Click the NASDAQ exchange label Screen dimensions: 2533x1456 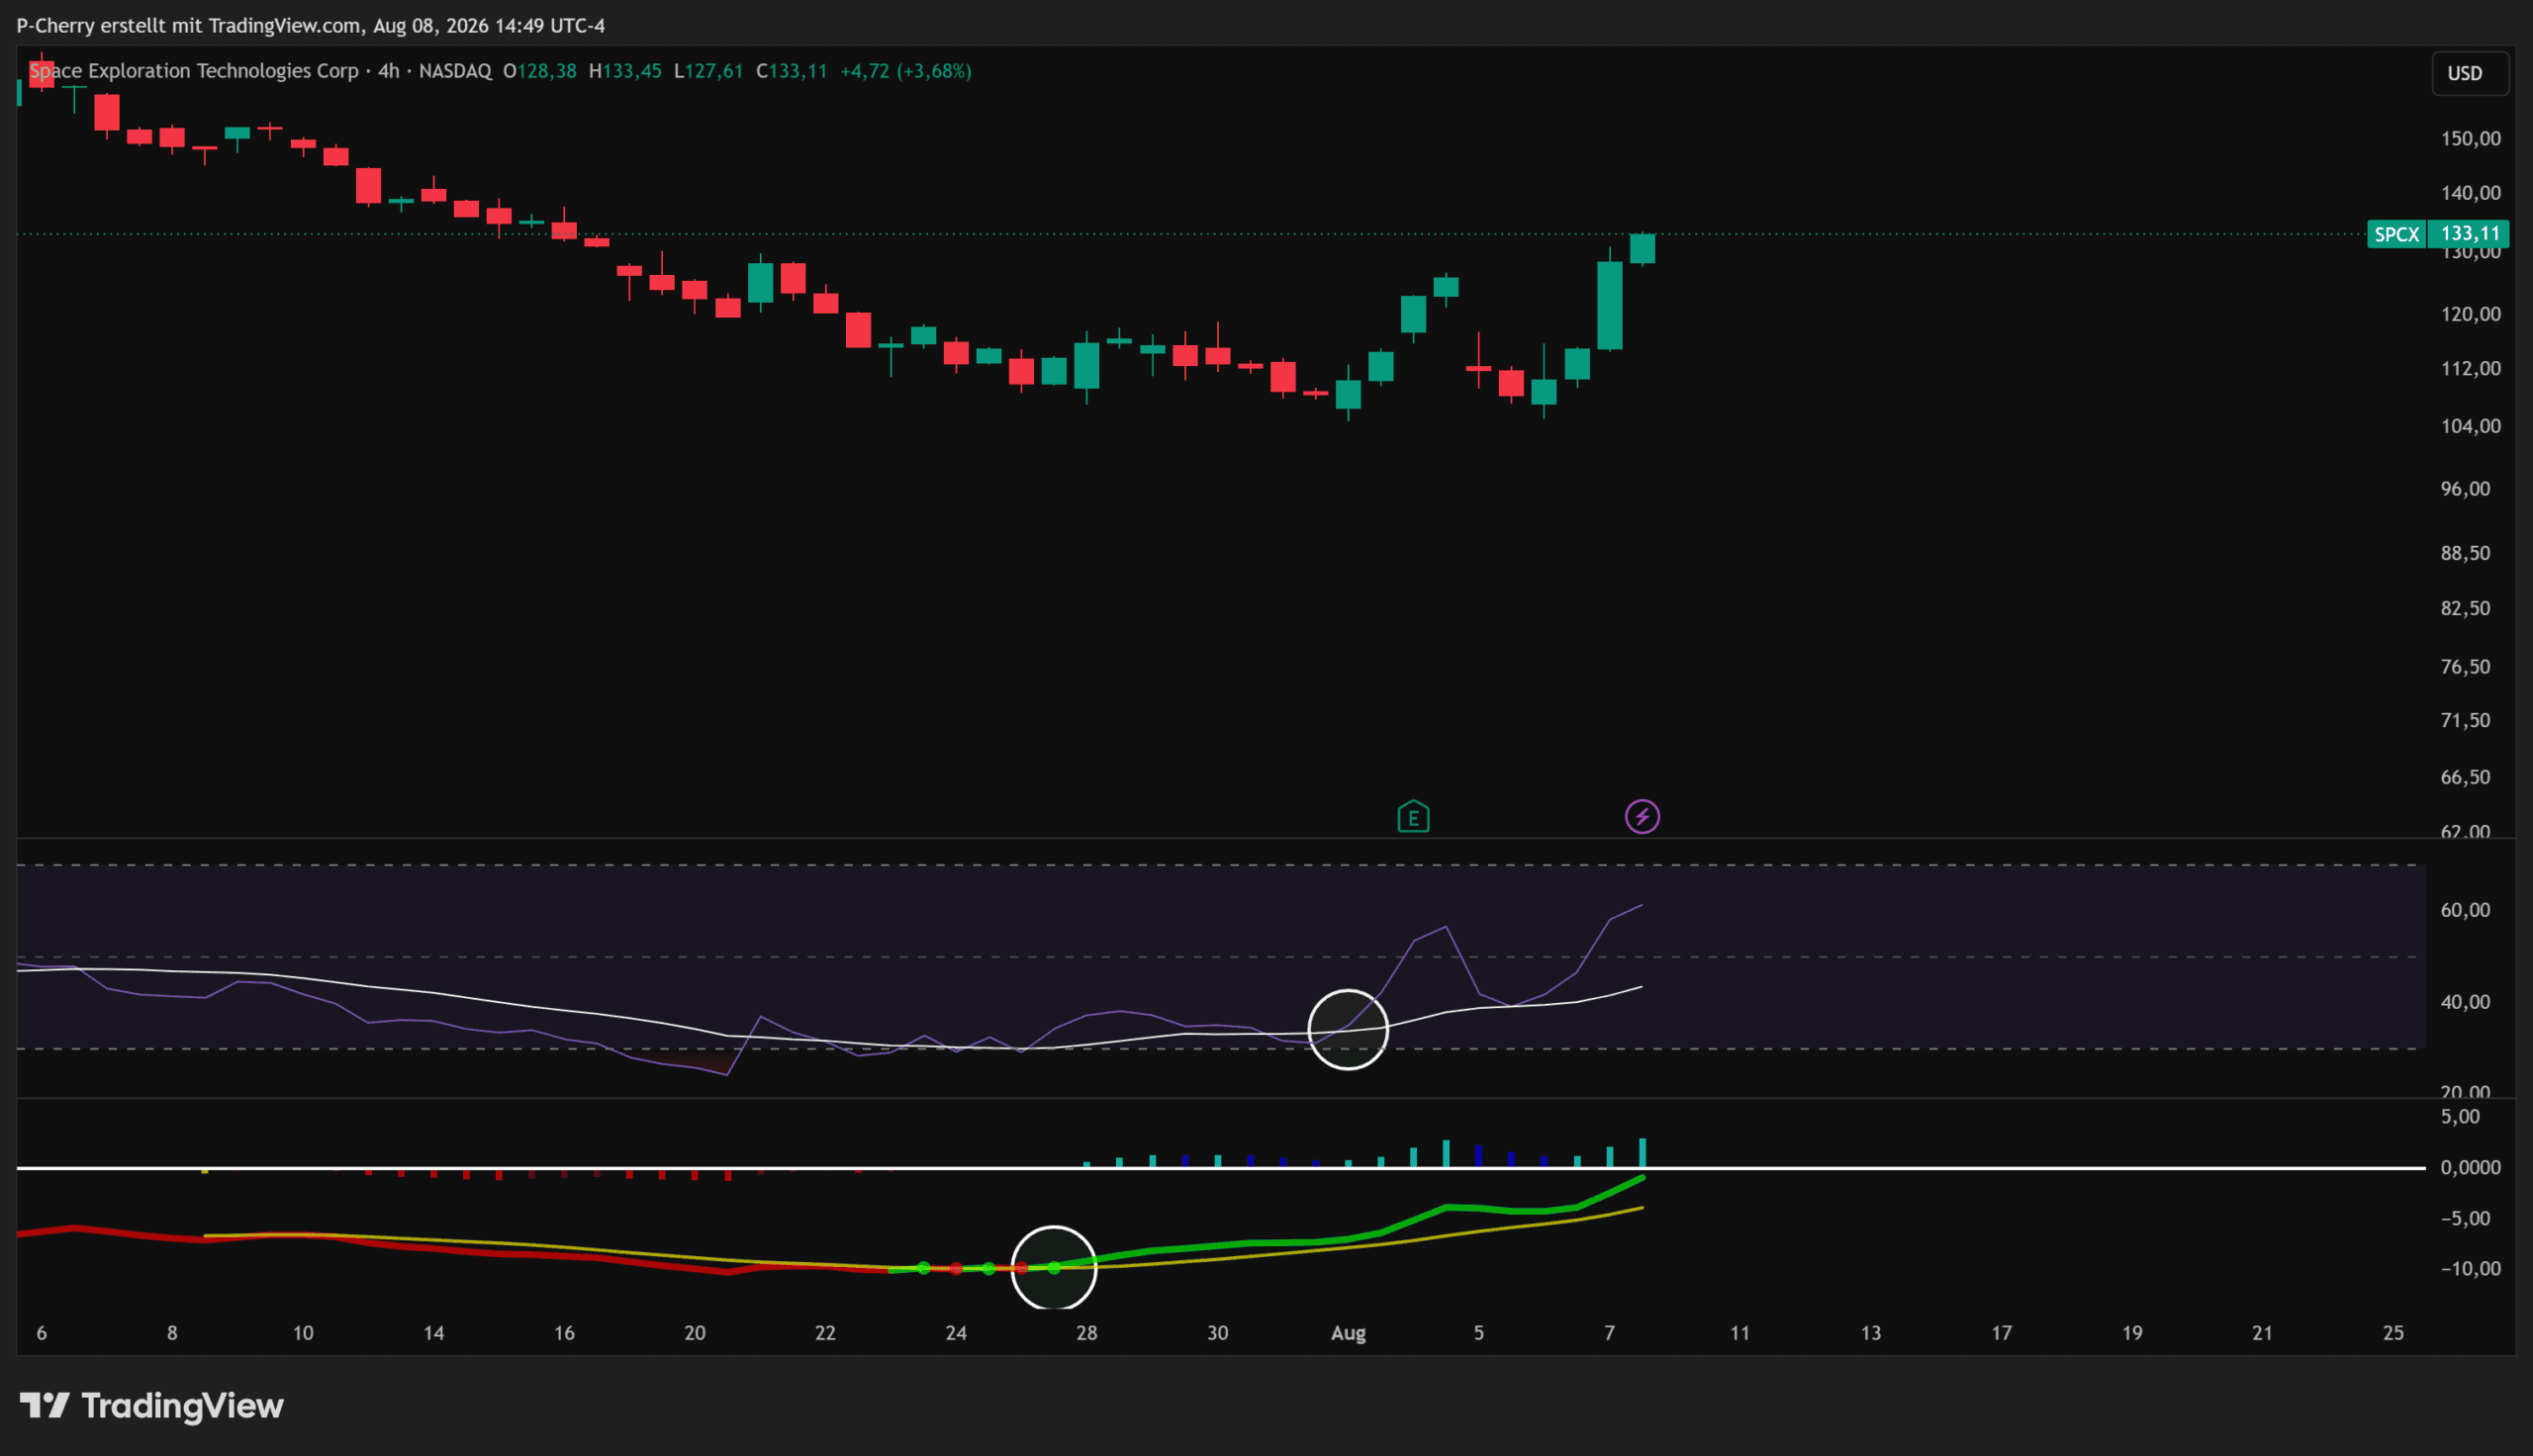[x=455, y=71]
